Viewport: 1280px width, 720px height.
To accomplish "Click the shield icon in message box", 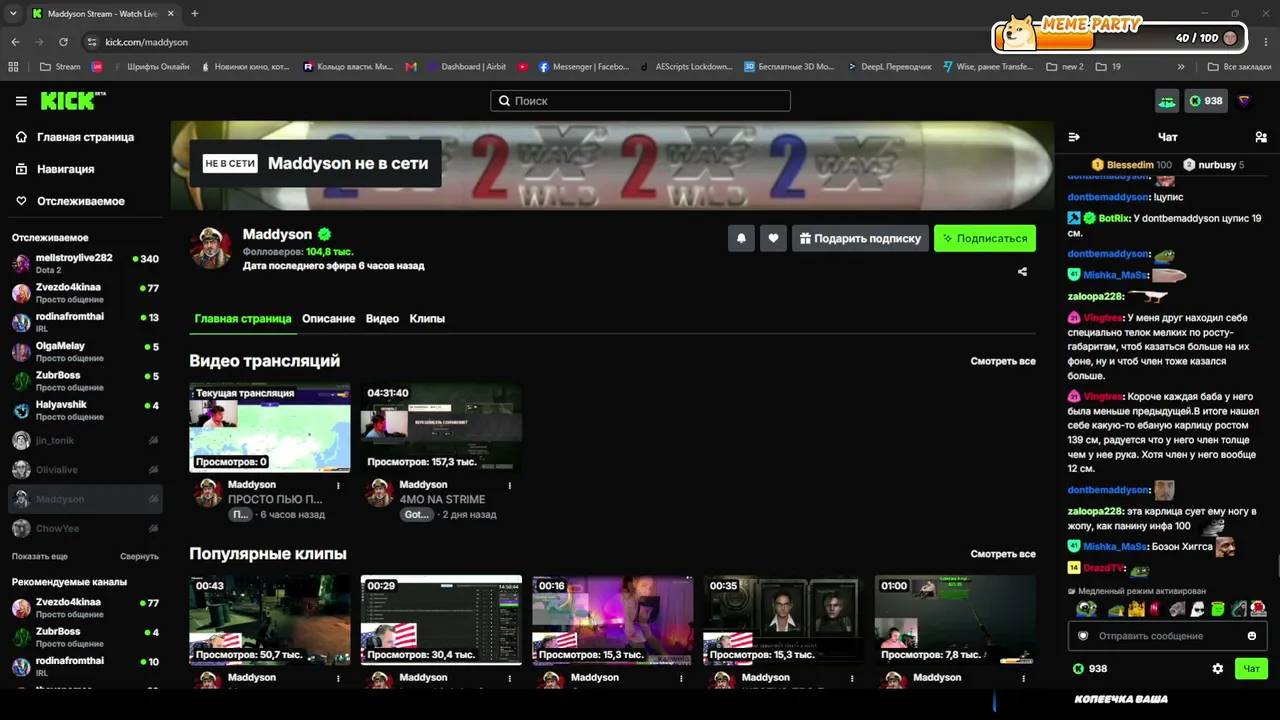I will click(x=1083, y=636).
